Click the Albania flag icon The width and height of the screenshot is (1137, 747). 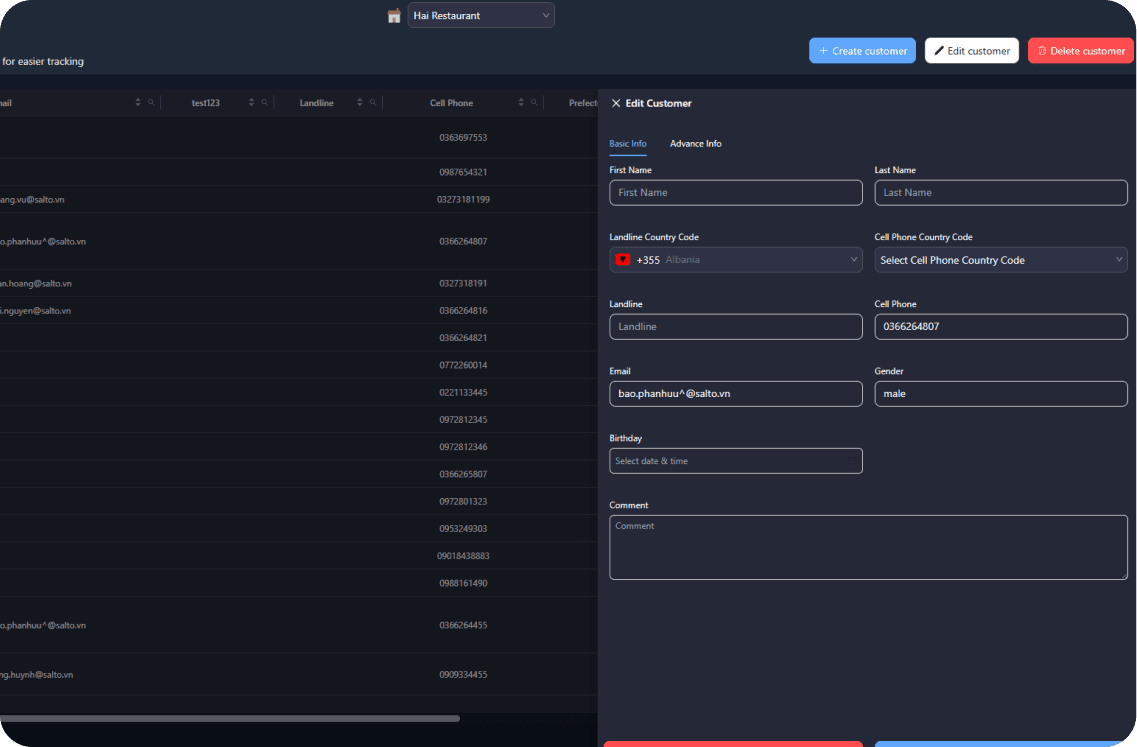click(x=623, y=260)
